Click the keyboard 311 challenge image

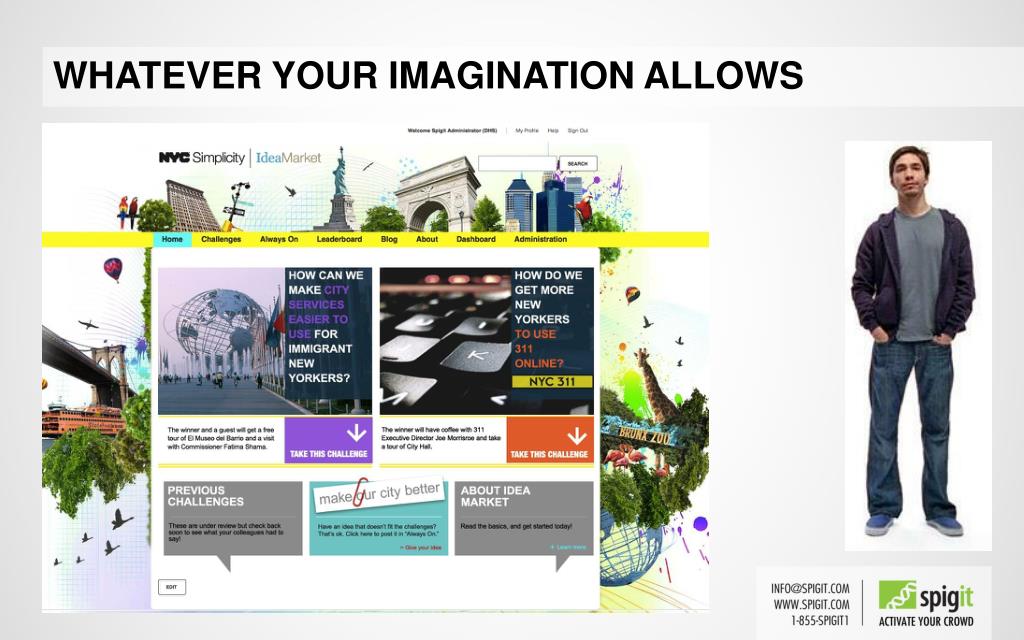coord(445,341)
